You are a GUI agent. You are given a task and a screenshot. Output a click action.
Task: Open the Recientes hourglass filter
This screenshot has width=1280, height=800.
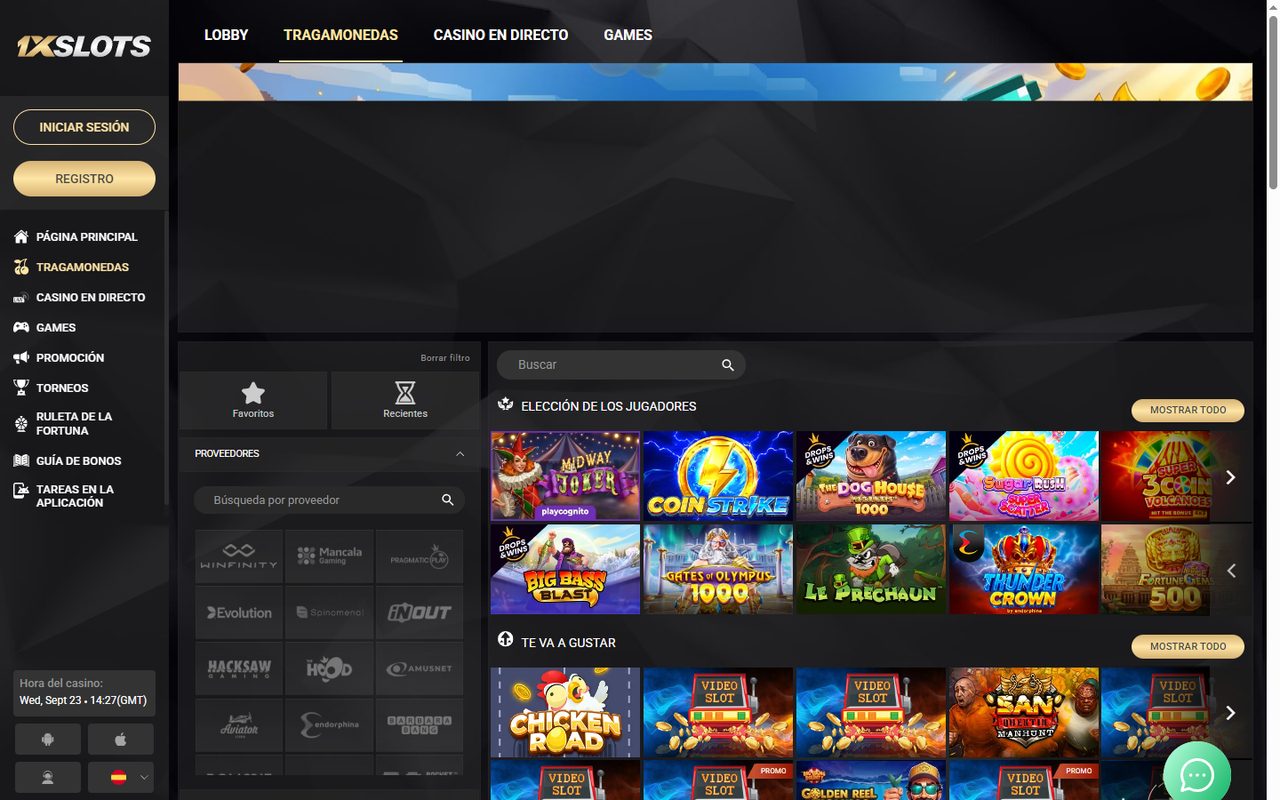click(x=405, y=400)
